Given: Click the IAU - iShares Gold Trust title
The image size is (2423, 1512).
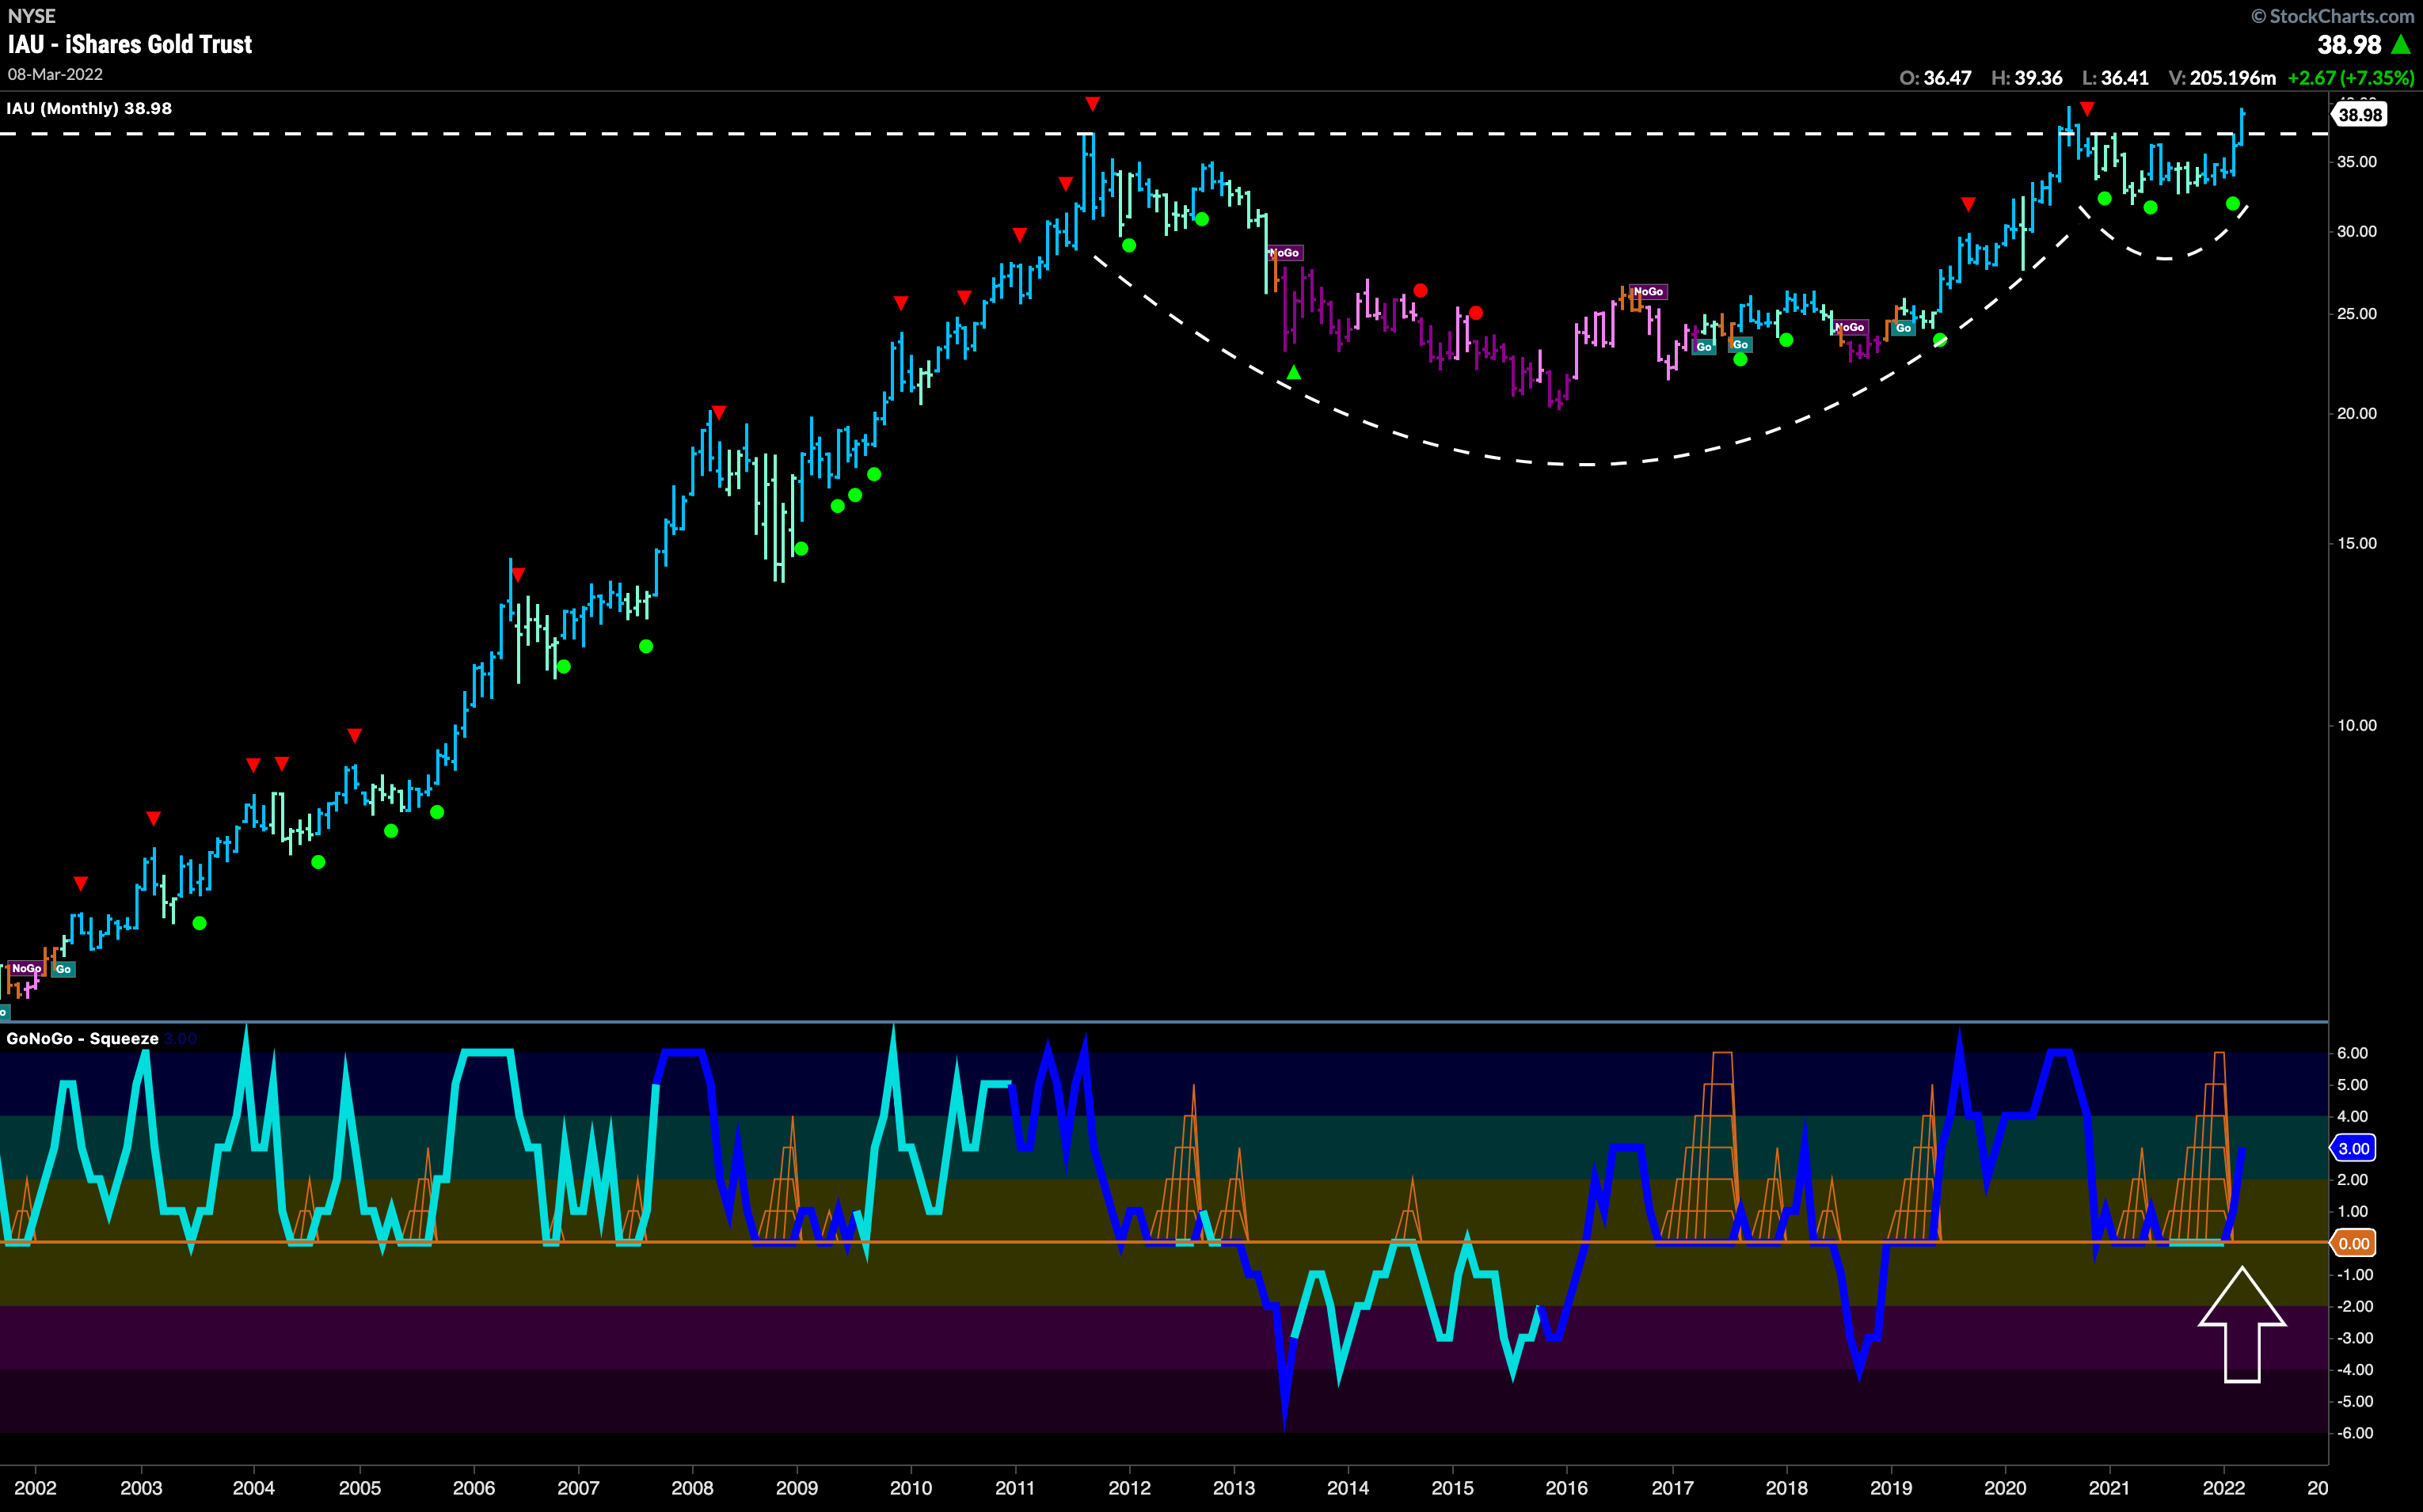Looking at the screenshot, I should [130, 44].
